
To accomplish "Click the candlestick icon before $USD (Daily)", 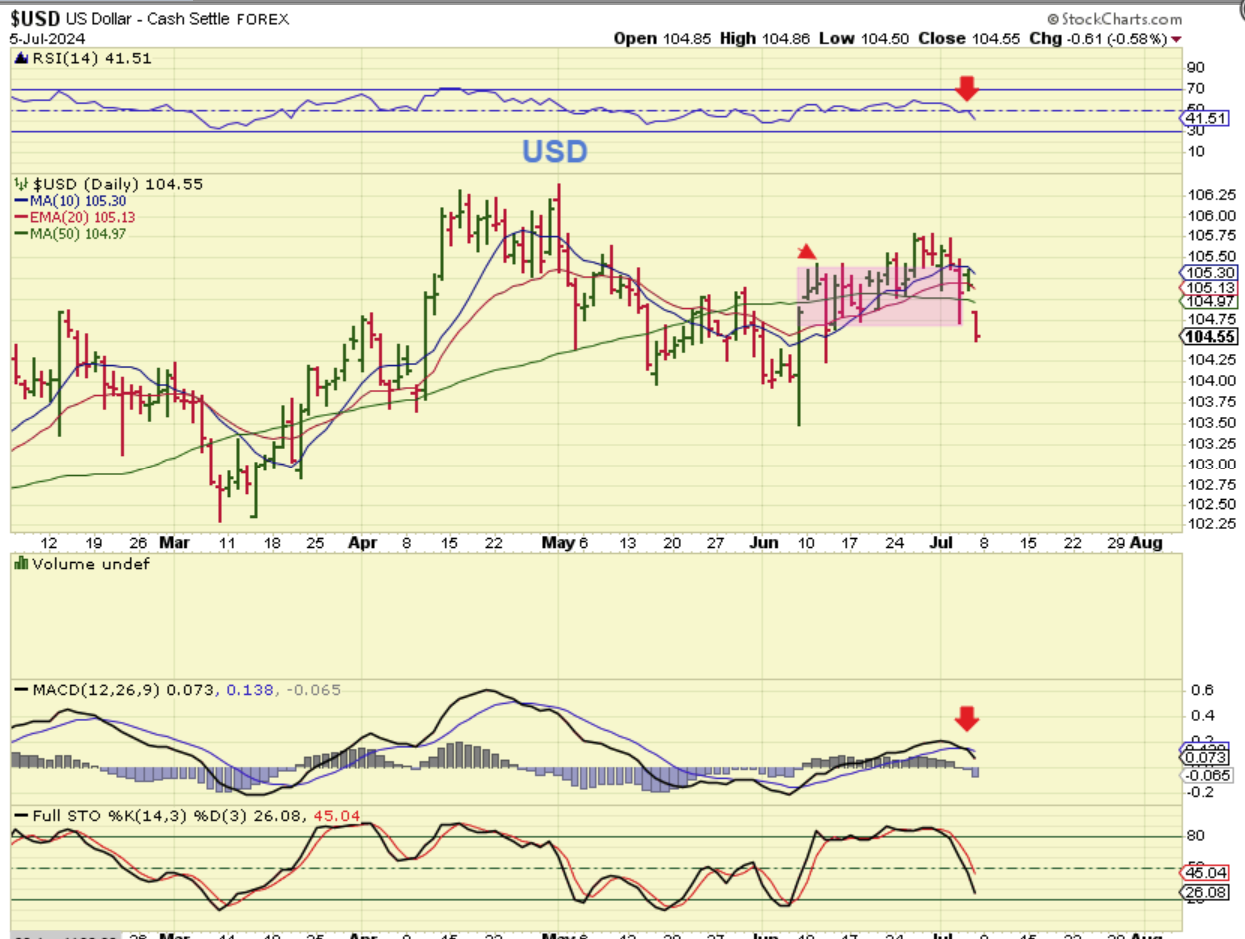I will pyautogui.click(x=20, y=185).
